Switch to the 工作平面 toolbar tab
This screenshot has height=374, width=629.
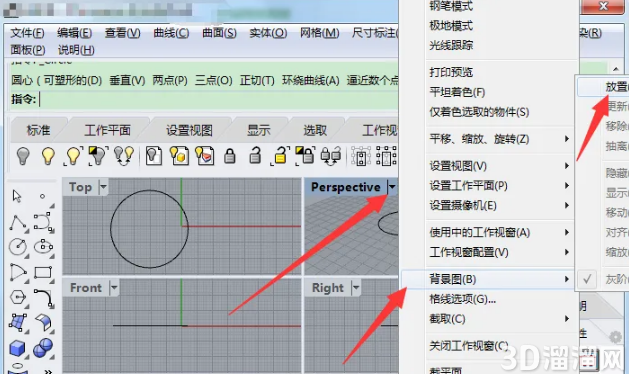[108, 130]
